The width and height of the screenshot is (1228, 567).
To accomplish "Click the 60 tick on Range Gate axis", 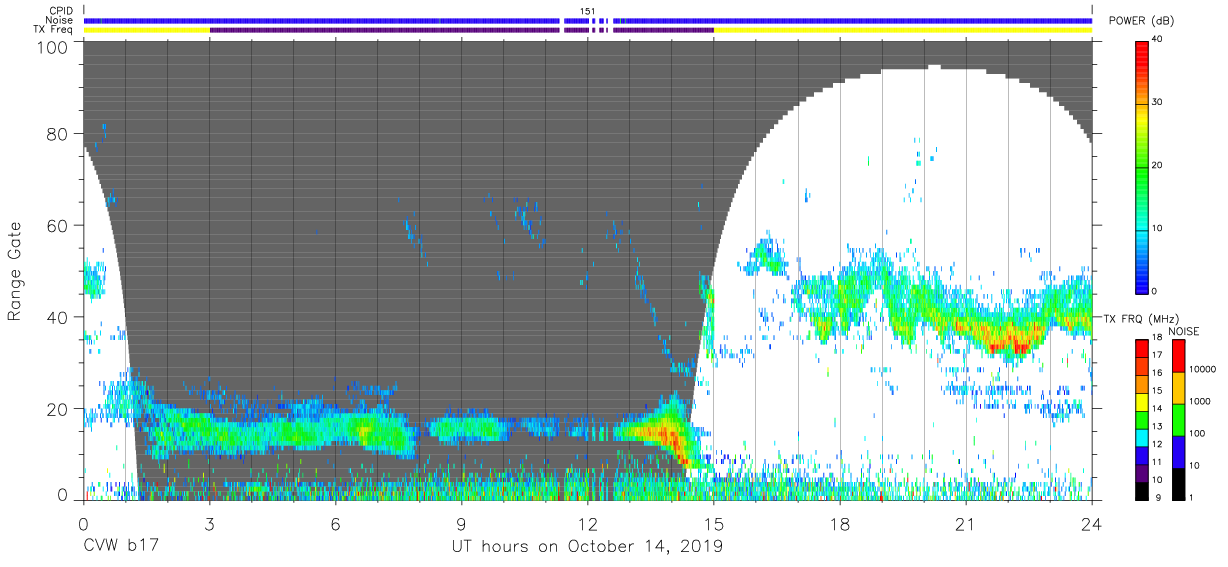I will (58, 225).
